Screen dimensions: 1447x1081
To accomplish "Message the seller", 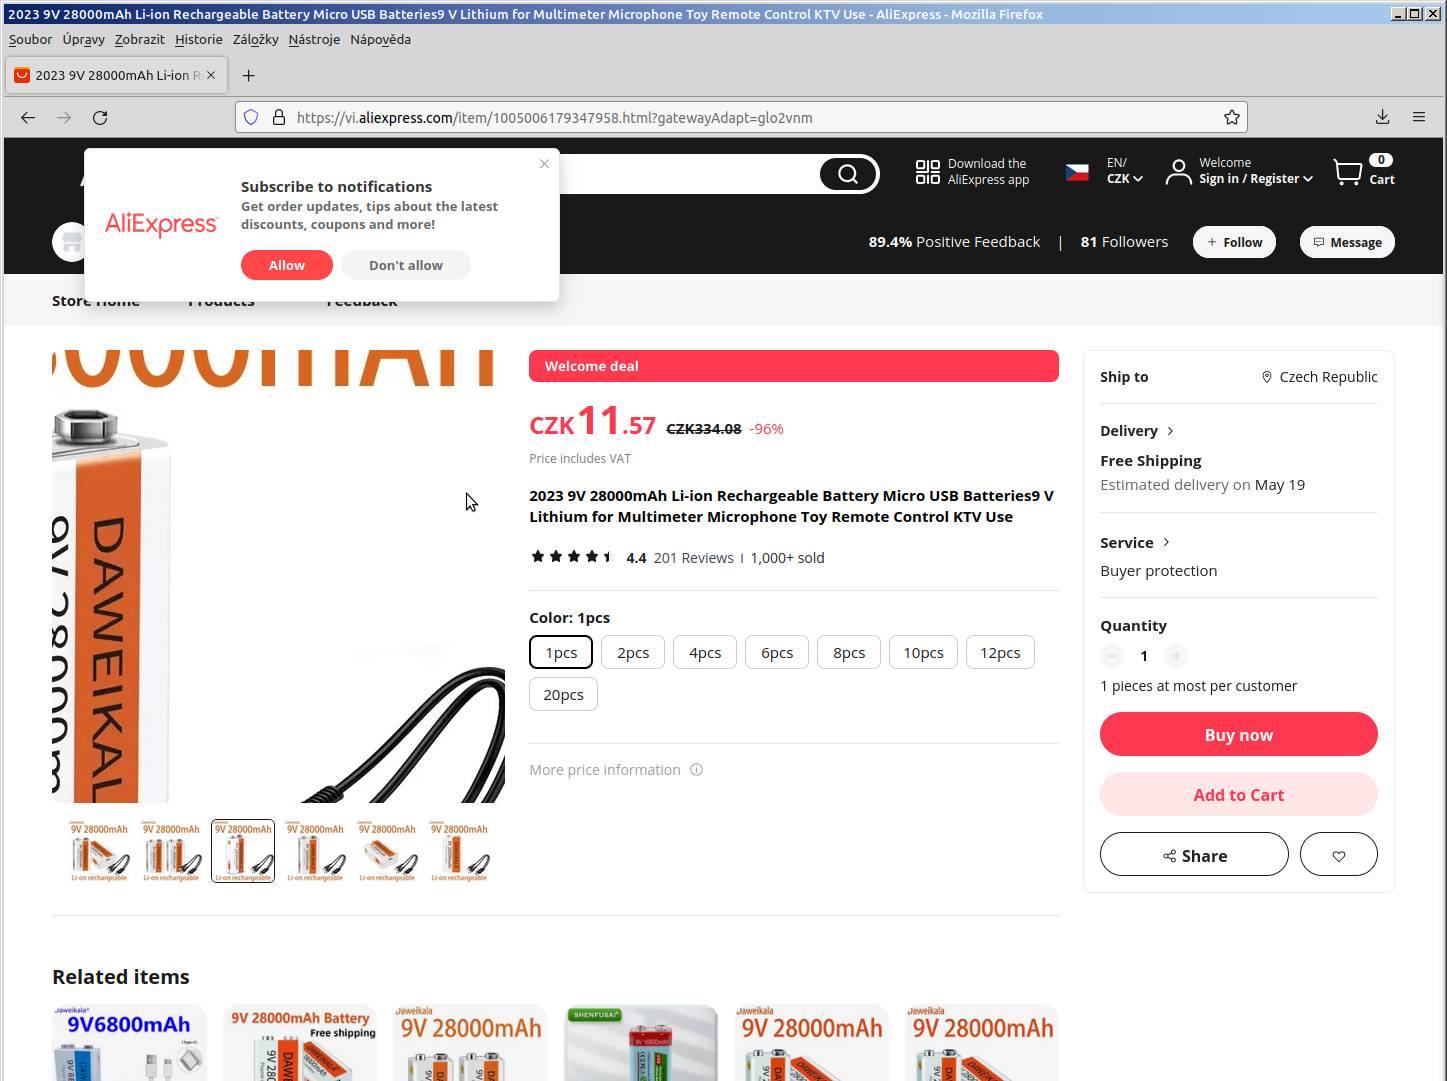I will point(1347,242).
